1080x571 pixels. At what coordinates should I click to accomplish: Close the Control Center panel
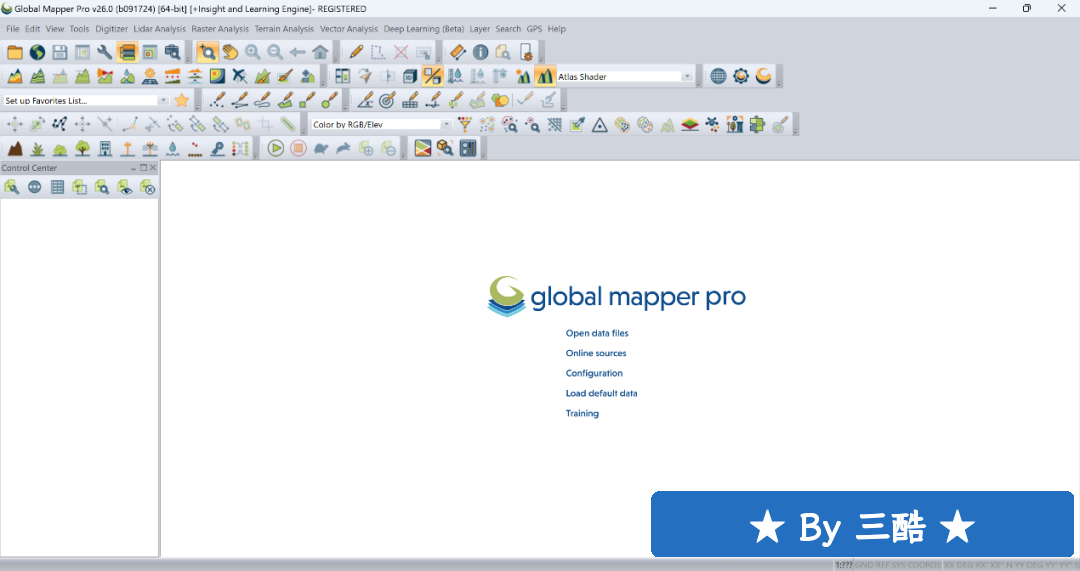click(x=153, y=167)
